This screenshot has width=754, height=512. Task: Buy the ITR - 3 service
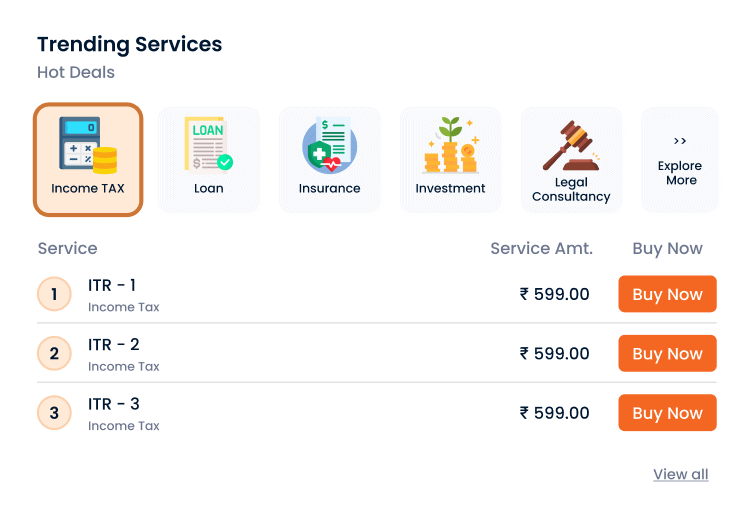pos(667,412)
